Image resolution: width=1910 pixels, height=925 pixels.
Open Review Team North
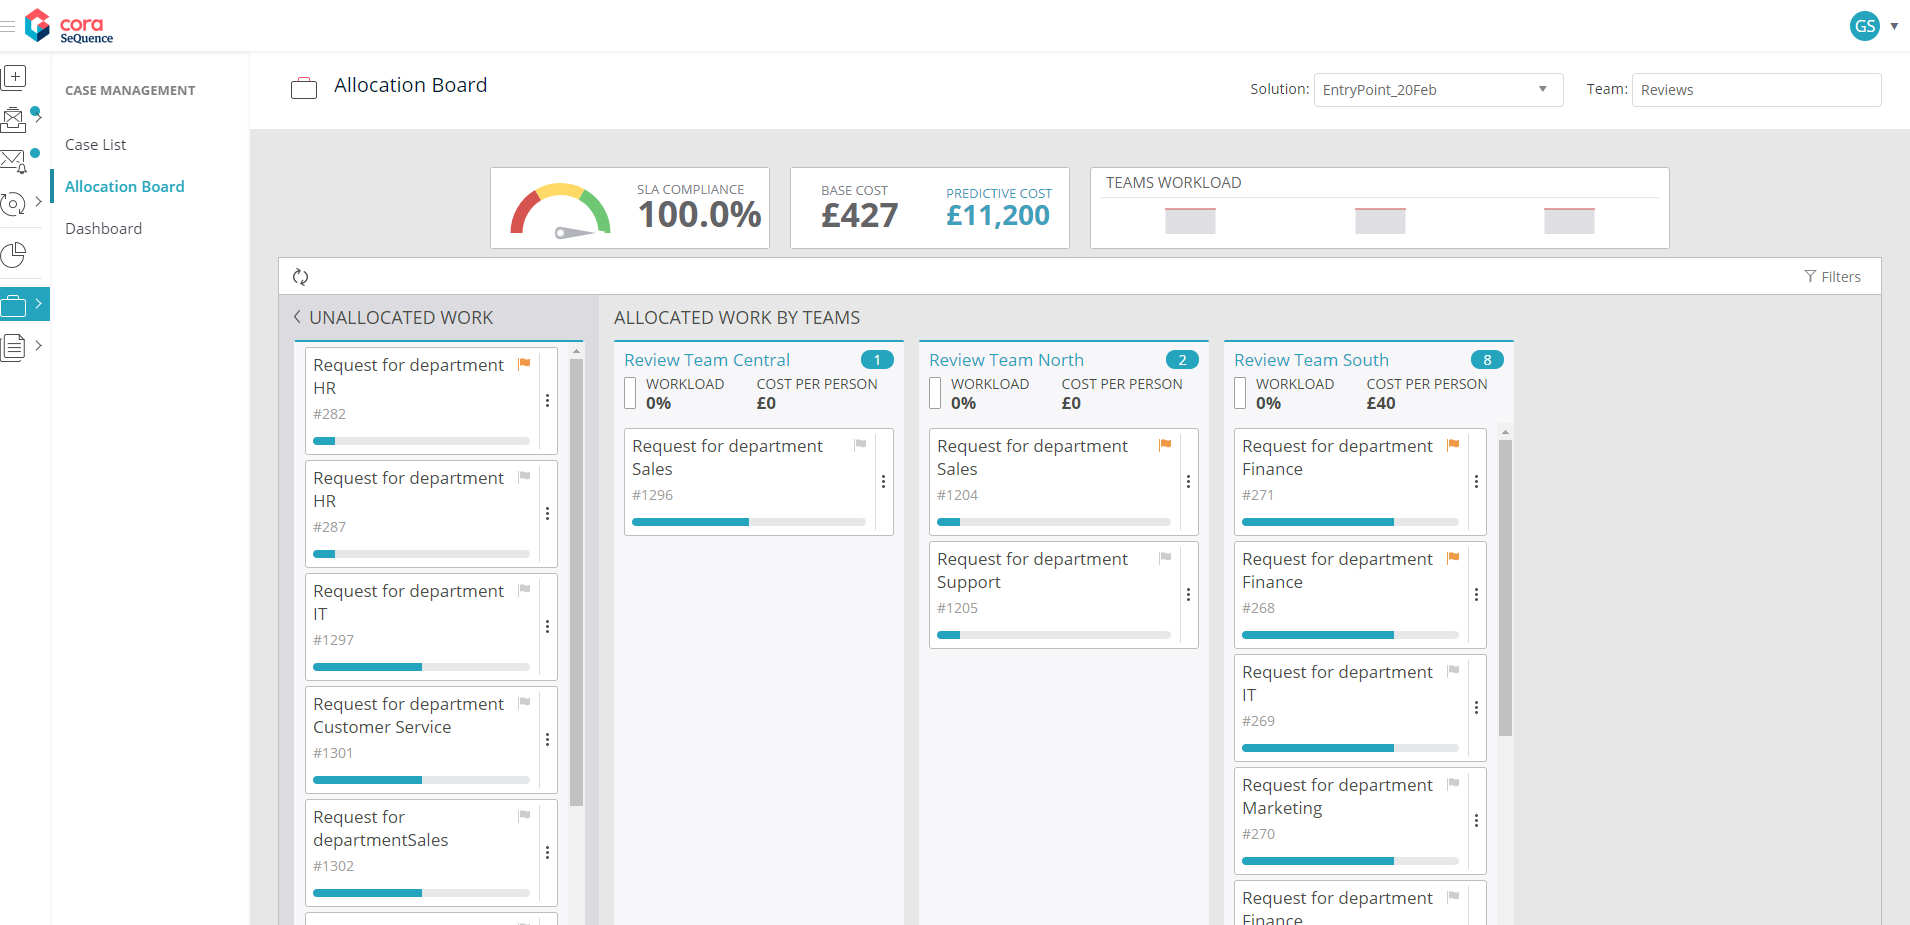click(x=1006, y=360)
